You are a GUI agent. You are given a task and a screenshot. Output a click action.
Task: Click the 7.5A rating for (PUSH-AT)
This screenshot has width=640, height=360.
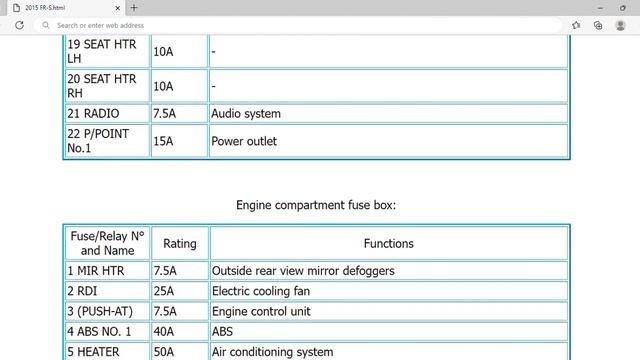180,311
